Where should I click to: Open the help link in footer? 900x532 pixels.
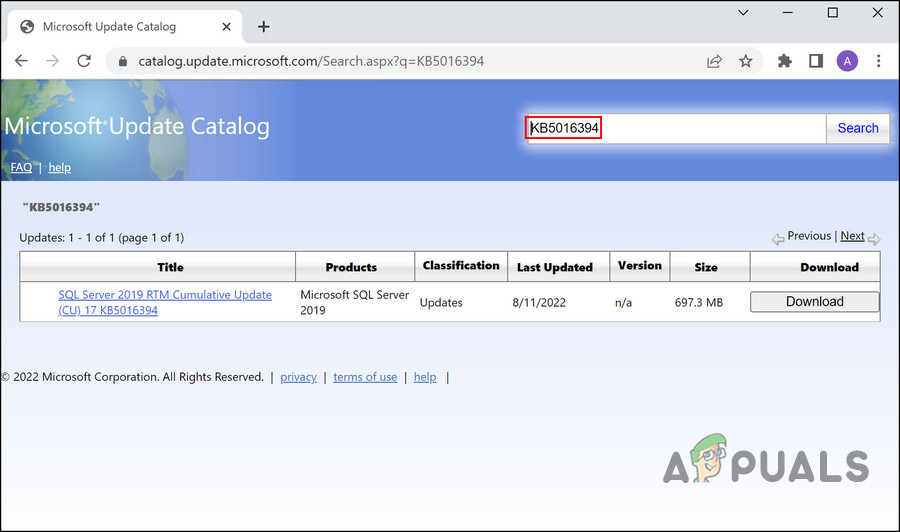(x=425, y=377)
